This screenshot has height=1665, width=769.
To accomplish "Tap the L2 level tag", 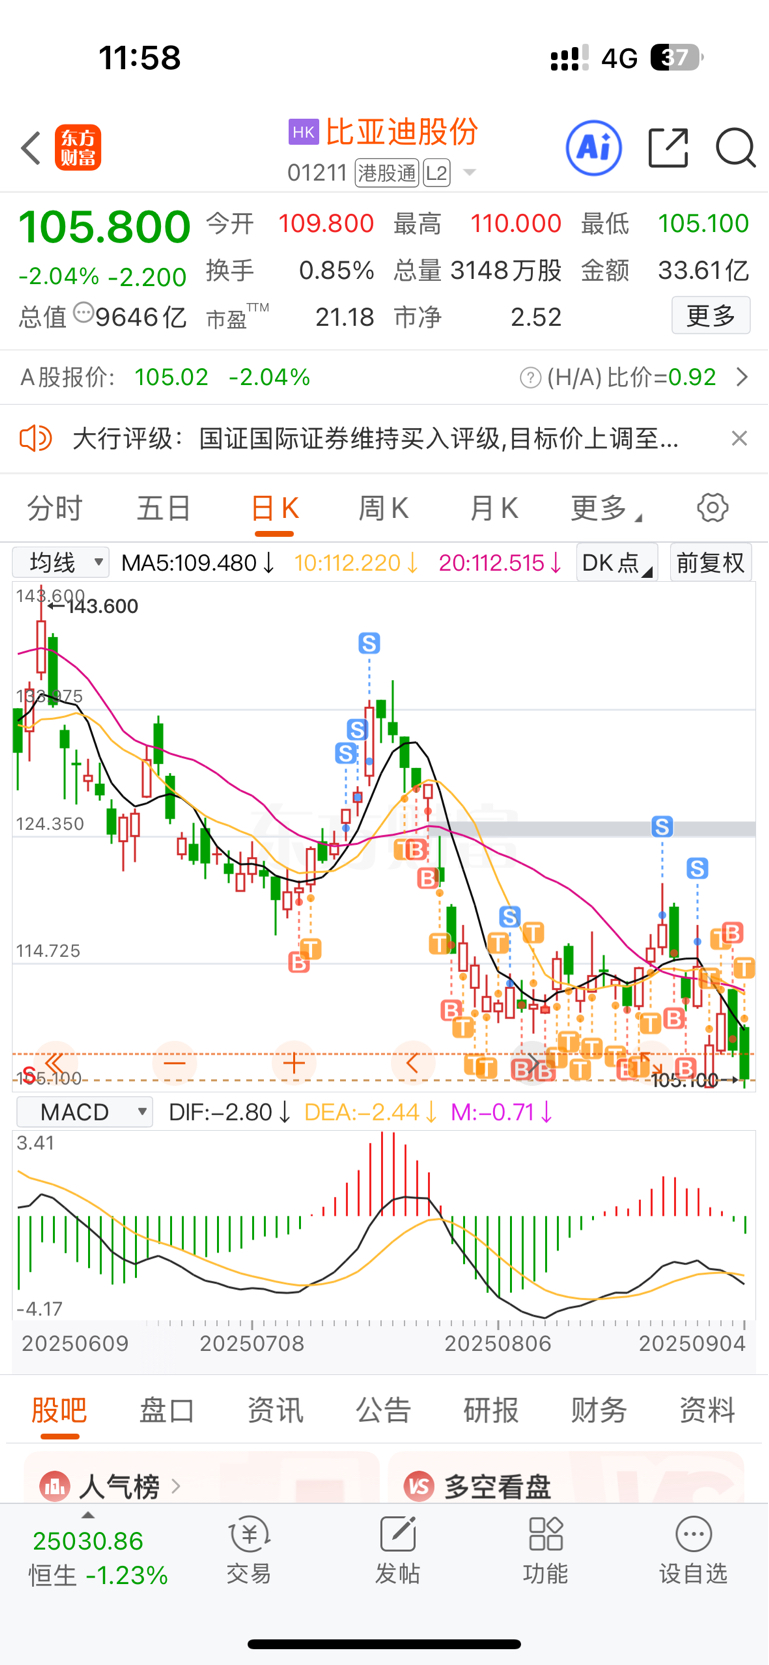I will pyautogui.click(x=437, y=173).
